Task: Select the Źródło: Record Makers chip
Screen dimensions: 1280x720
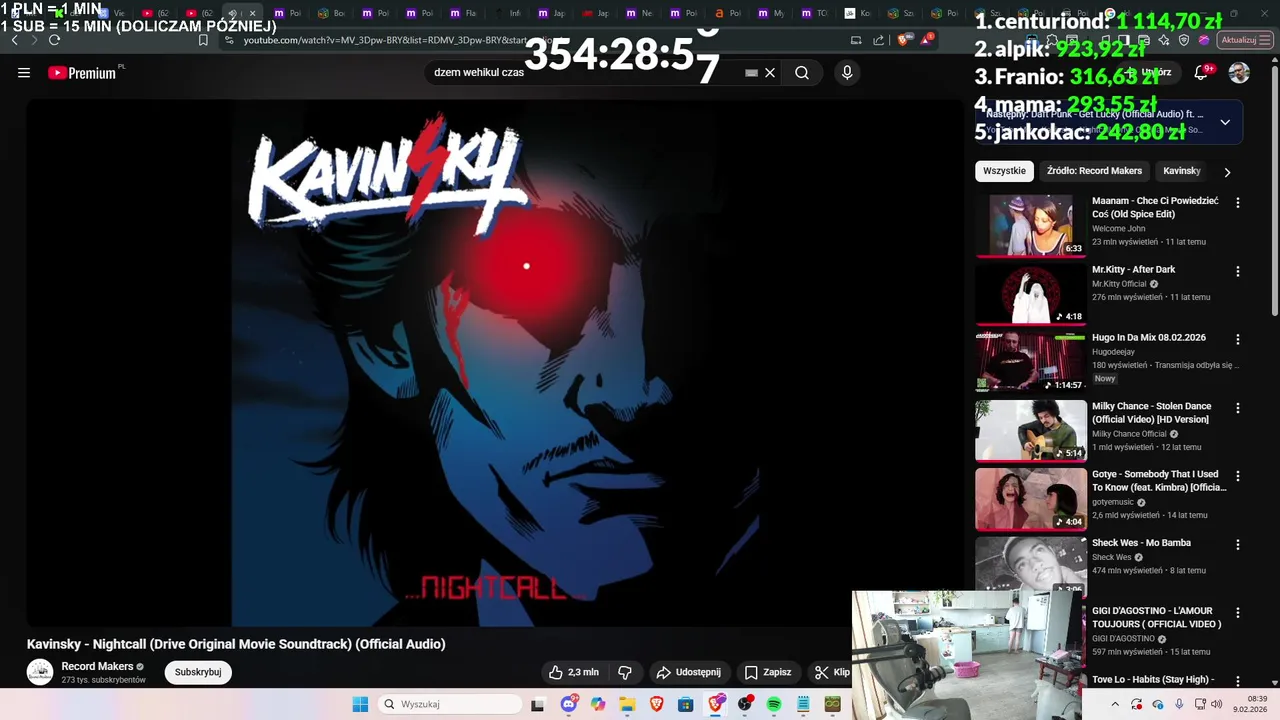Action: click(x=1094, y=171)
